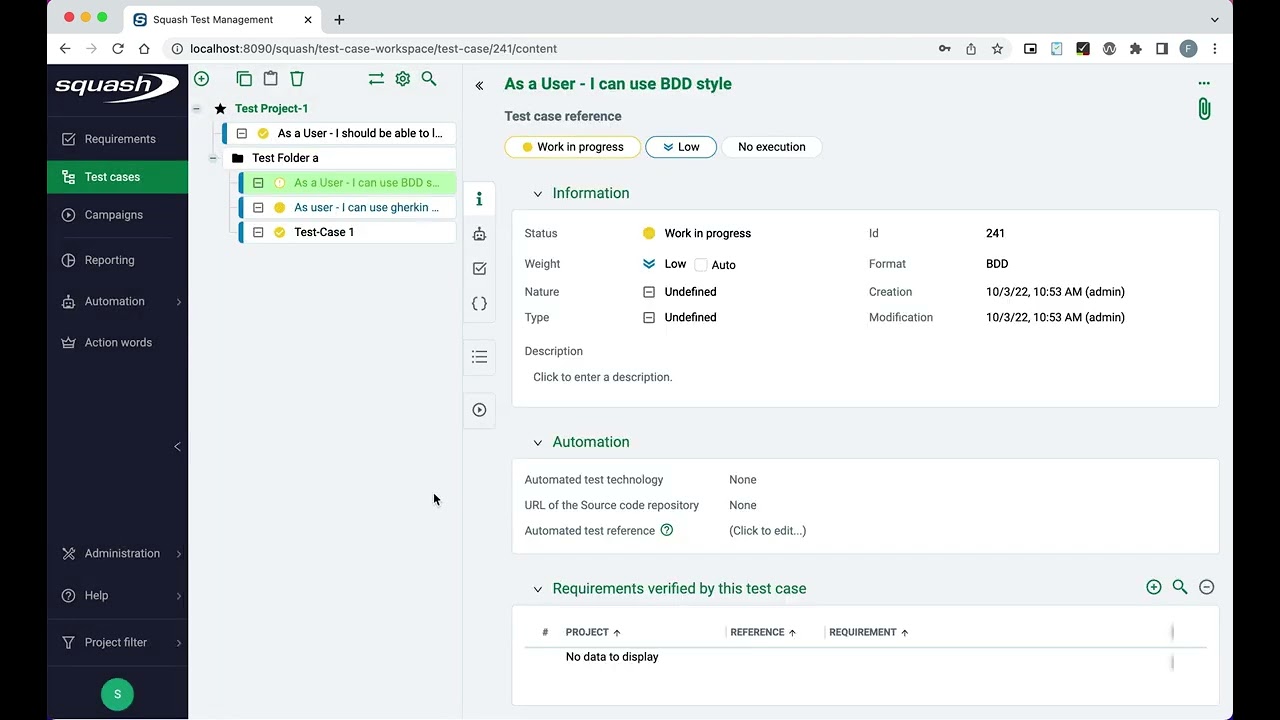
Task: Click the automated test reference edit link
Action: [767, 531]
